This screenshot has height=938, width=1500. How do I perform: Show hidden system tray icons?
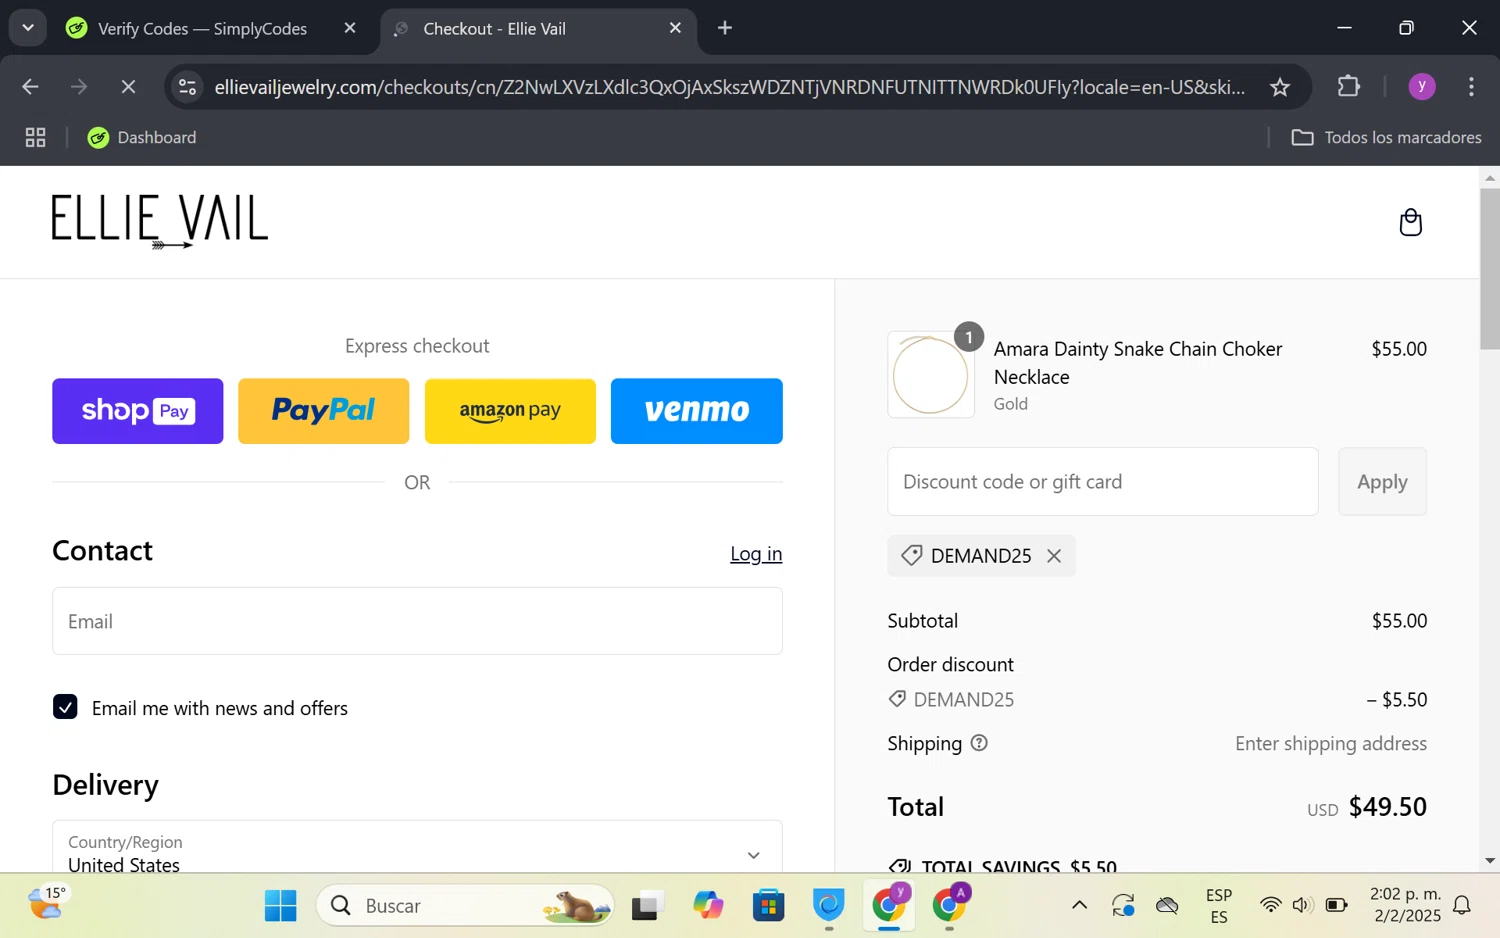click(x=1080, y=906)
